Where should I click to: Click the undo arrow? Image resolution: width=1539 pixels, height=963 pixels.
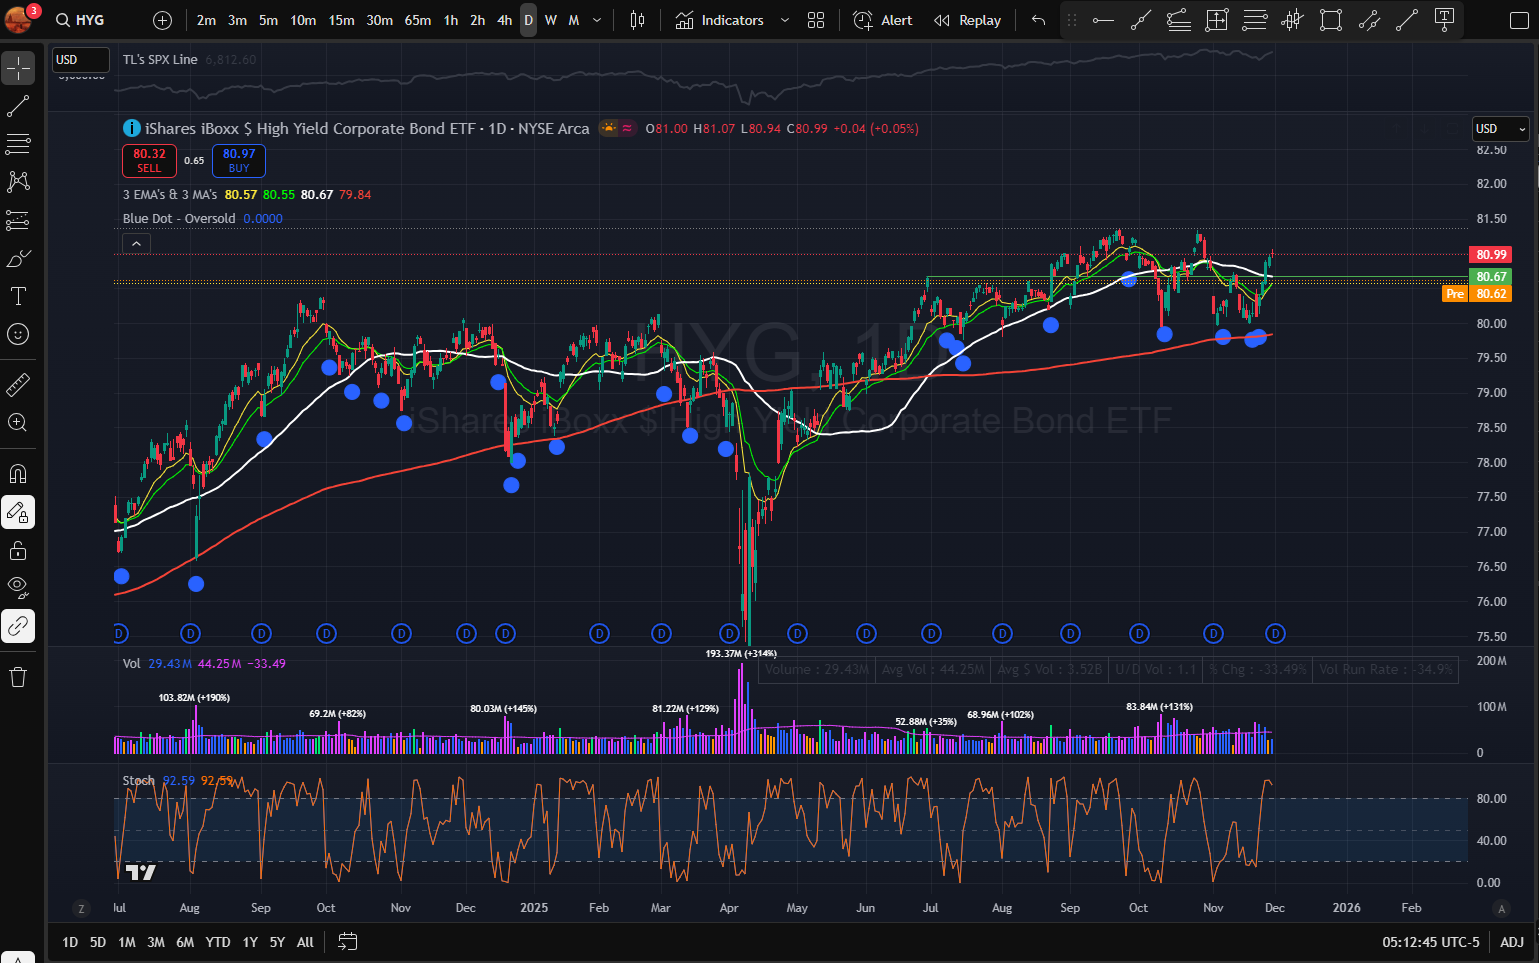tap(1038, 20)
